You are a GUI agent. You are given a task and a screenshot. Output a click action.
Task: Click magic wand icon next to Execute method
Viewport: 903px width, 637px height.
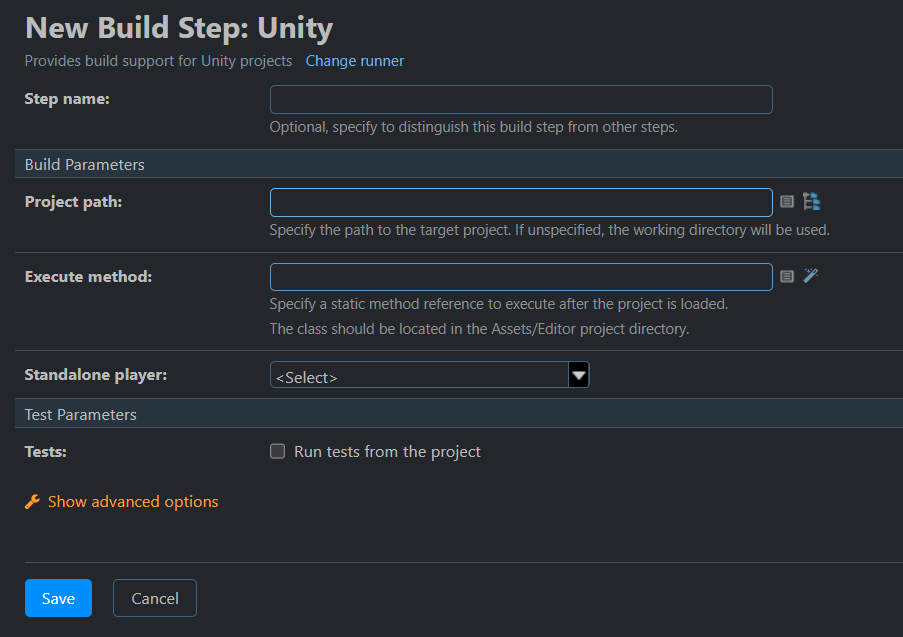(811, 275)
